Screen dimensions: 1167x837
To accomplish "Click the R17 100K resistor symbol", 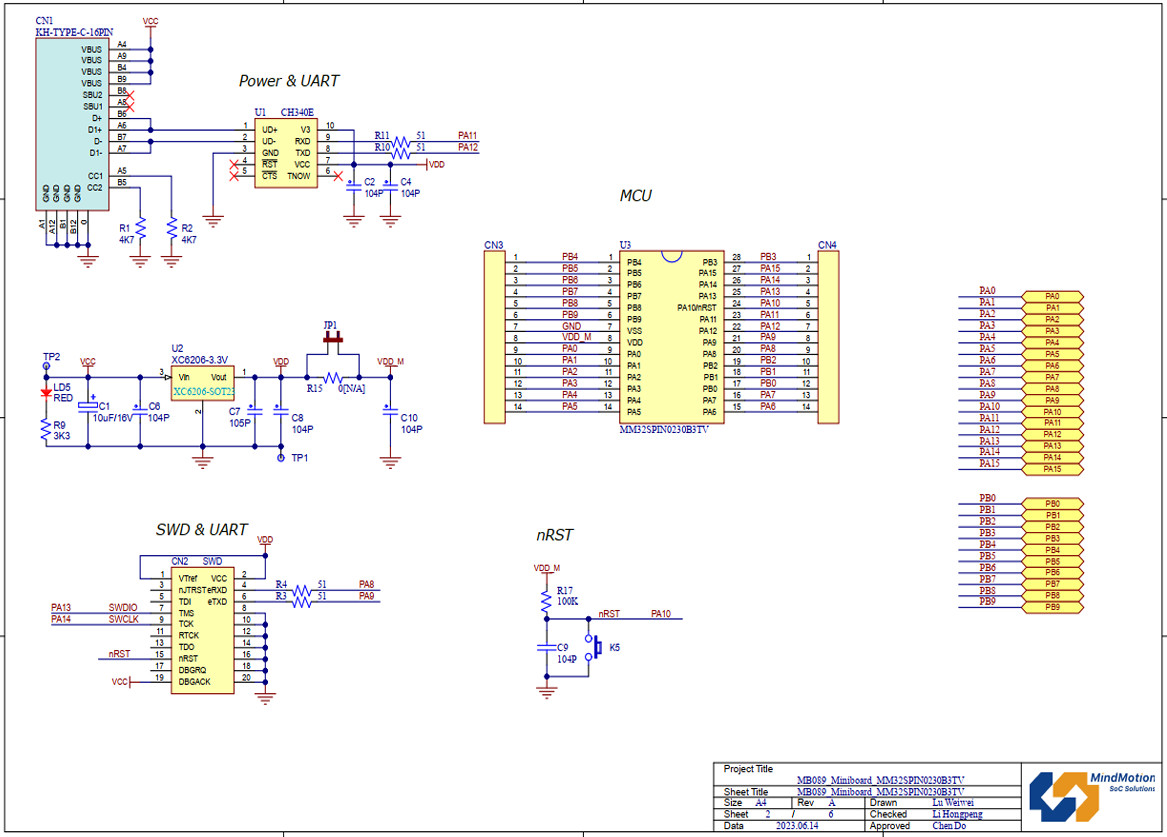I will click(546, 599).
